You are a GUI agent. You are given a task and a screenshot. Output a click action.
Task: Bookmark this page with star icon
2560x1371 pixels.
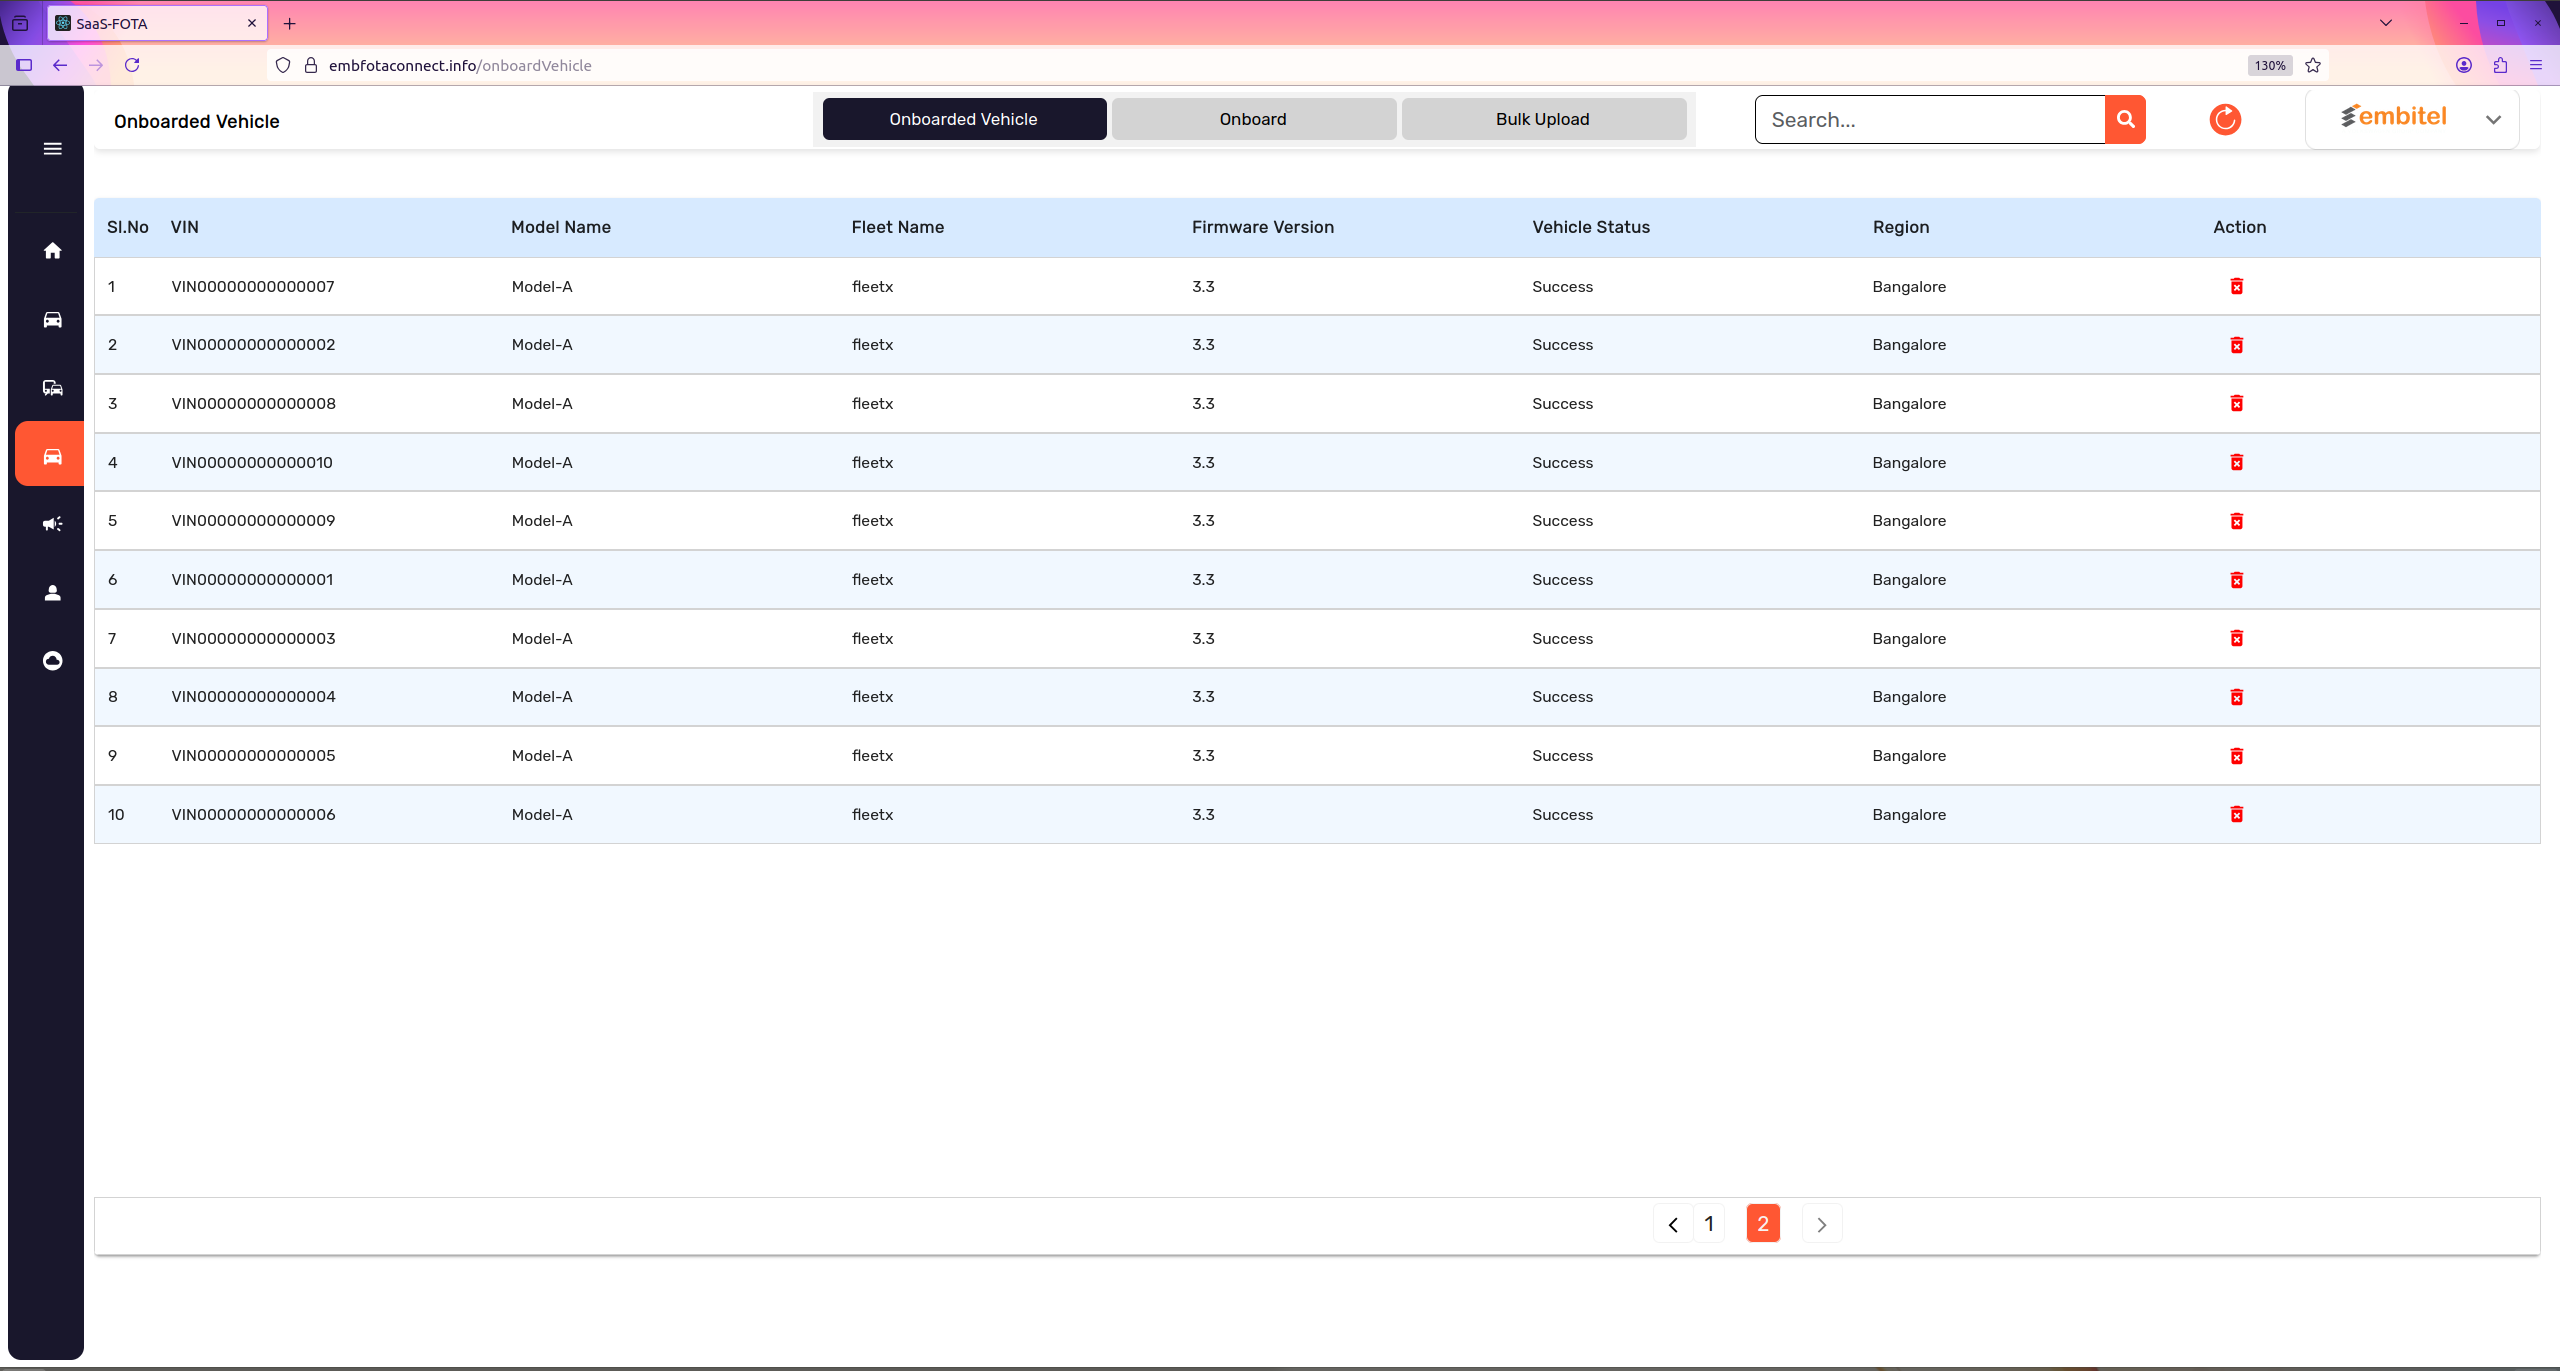pos(2313,65)
